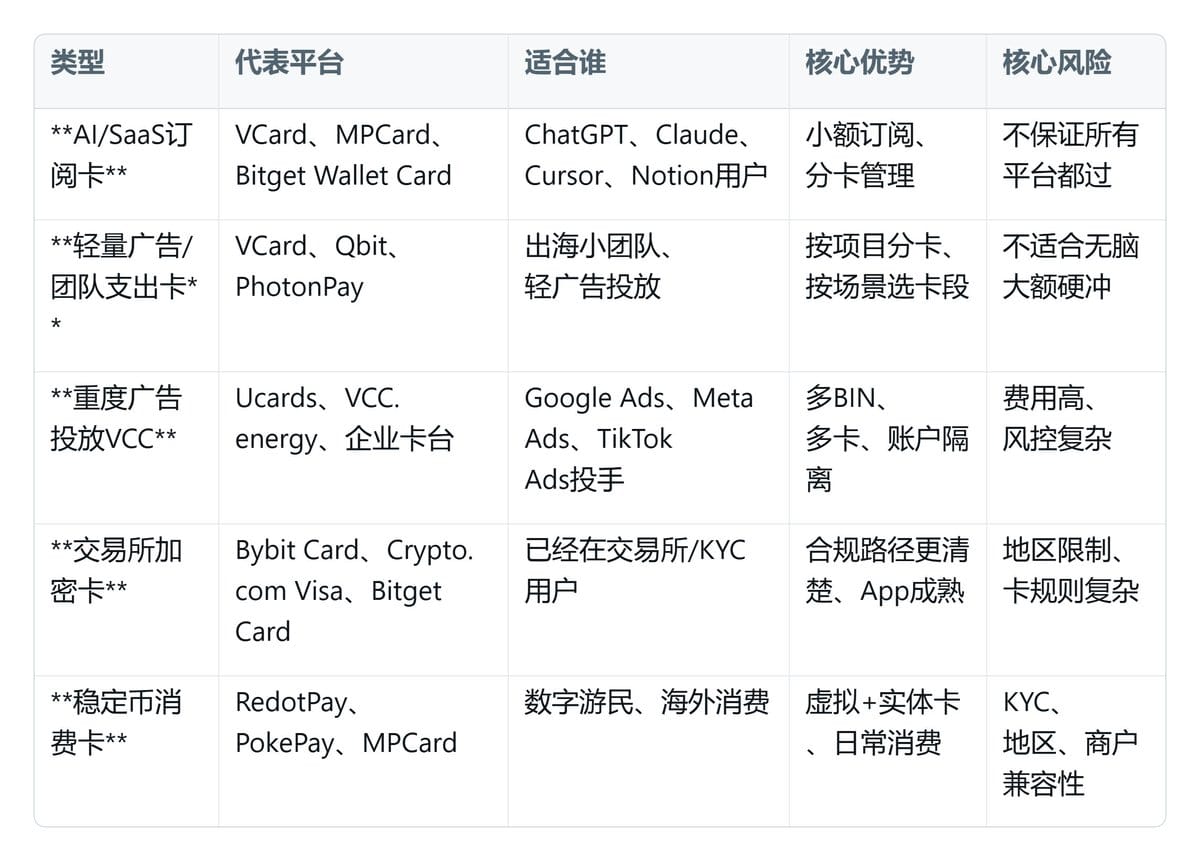
Task: Click the 核心优势 column header
Action: (x=887, y=72)
